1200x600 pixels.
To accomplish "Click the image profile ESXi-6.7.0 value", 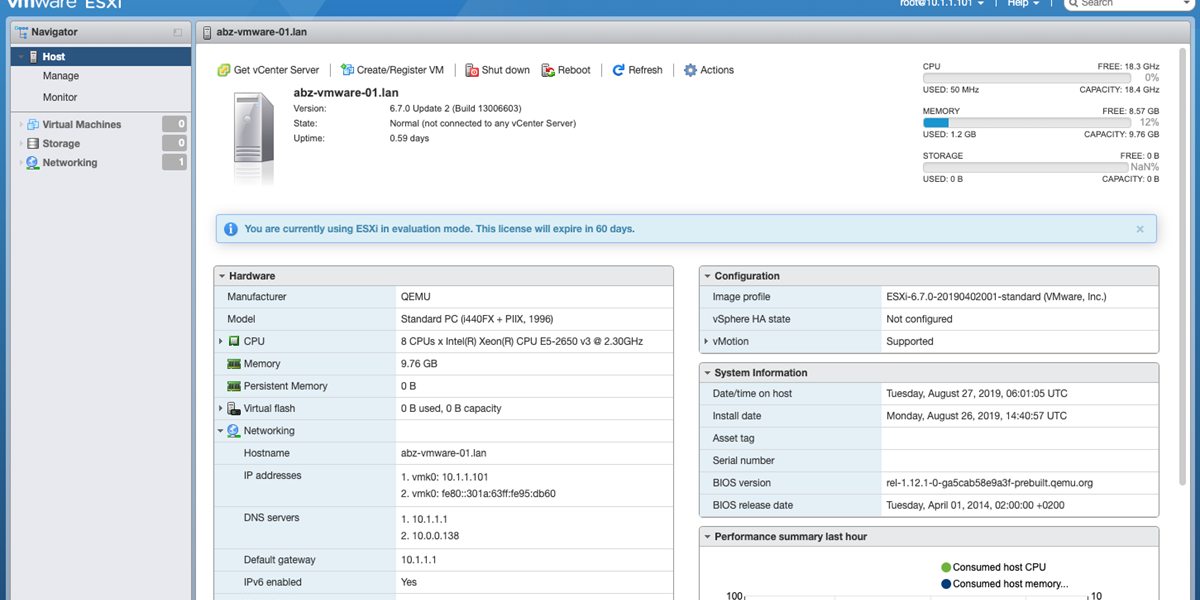I will pyautogui.click(x=996, y=297).
